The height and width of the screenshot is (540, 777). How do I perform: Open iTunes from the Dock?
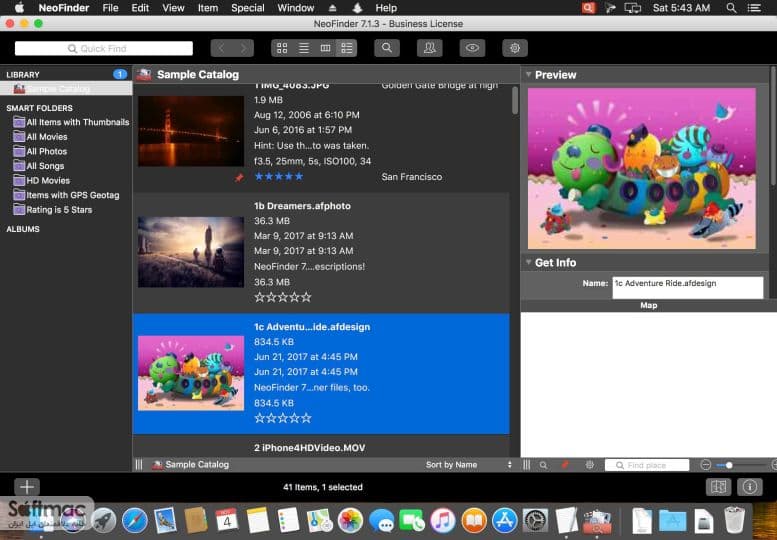[x=443, y=521]
